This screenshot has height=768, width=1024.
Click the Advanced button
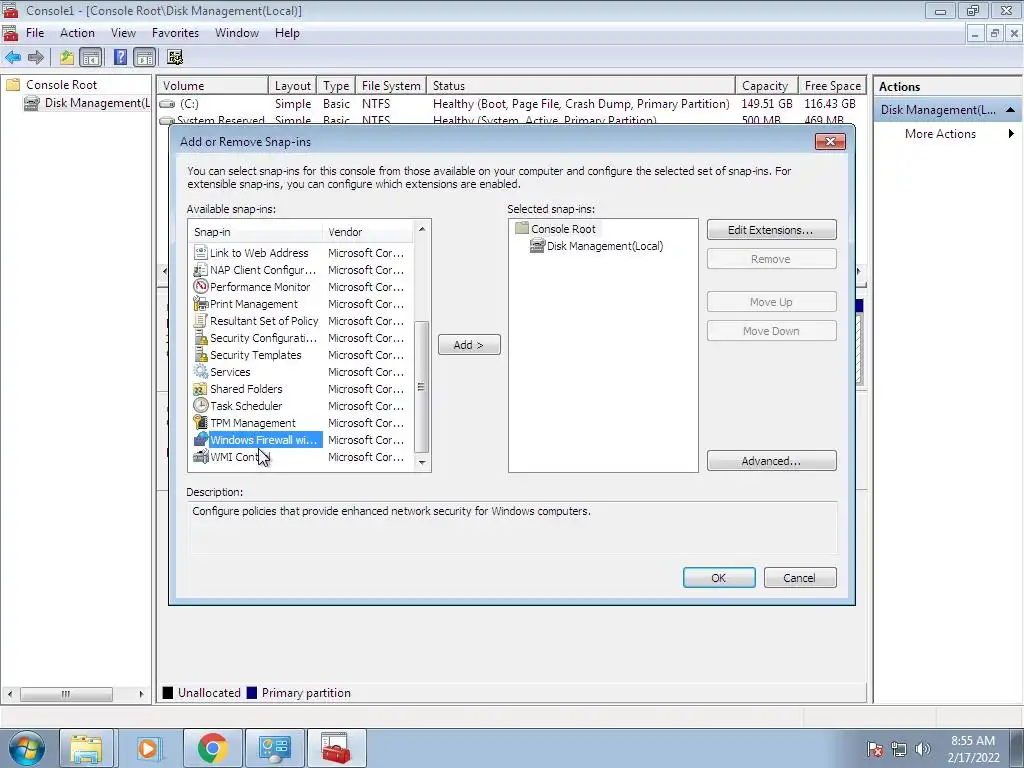click(771, 461)
